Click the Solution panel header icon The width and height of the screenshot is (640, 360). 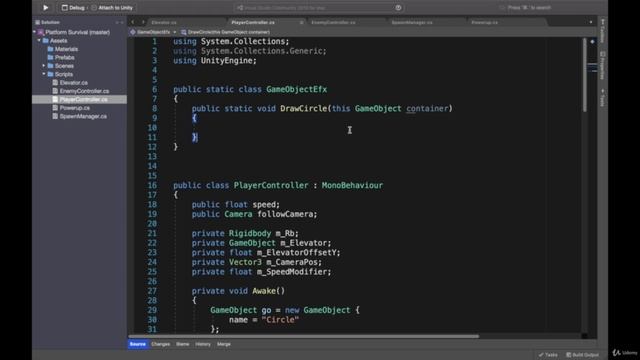pyautogui.click(x=38, y=22)
